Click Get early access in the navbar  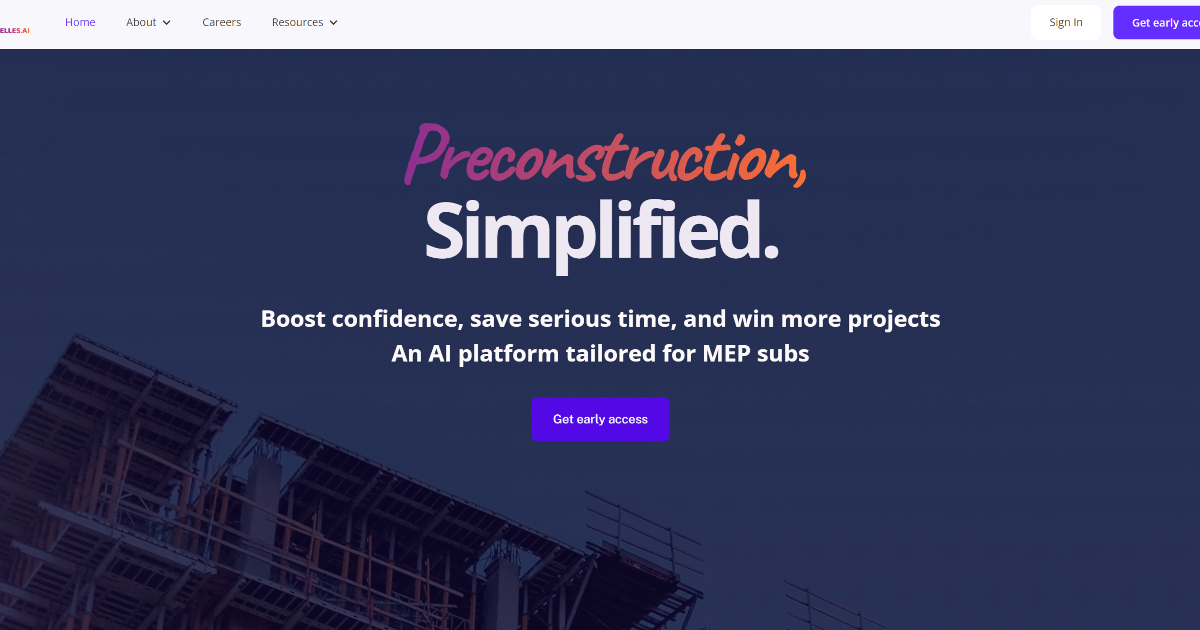click(x=1160, y=22)
